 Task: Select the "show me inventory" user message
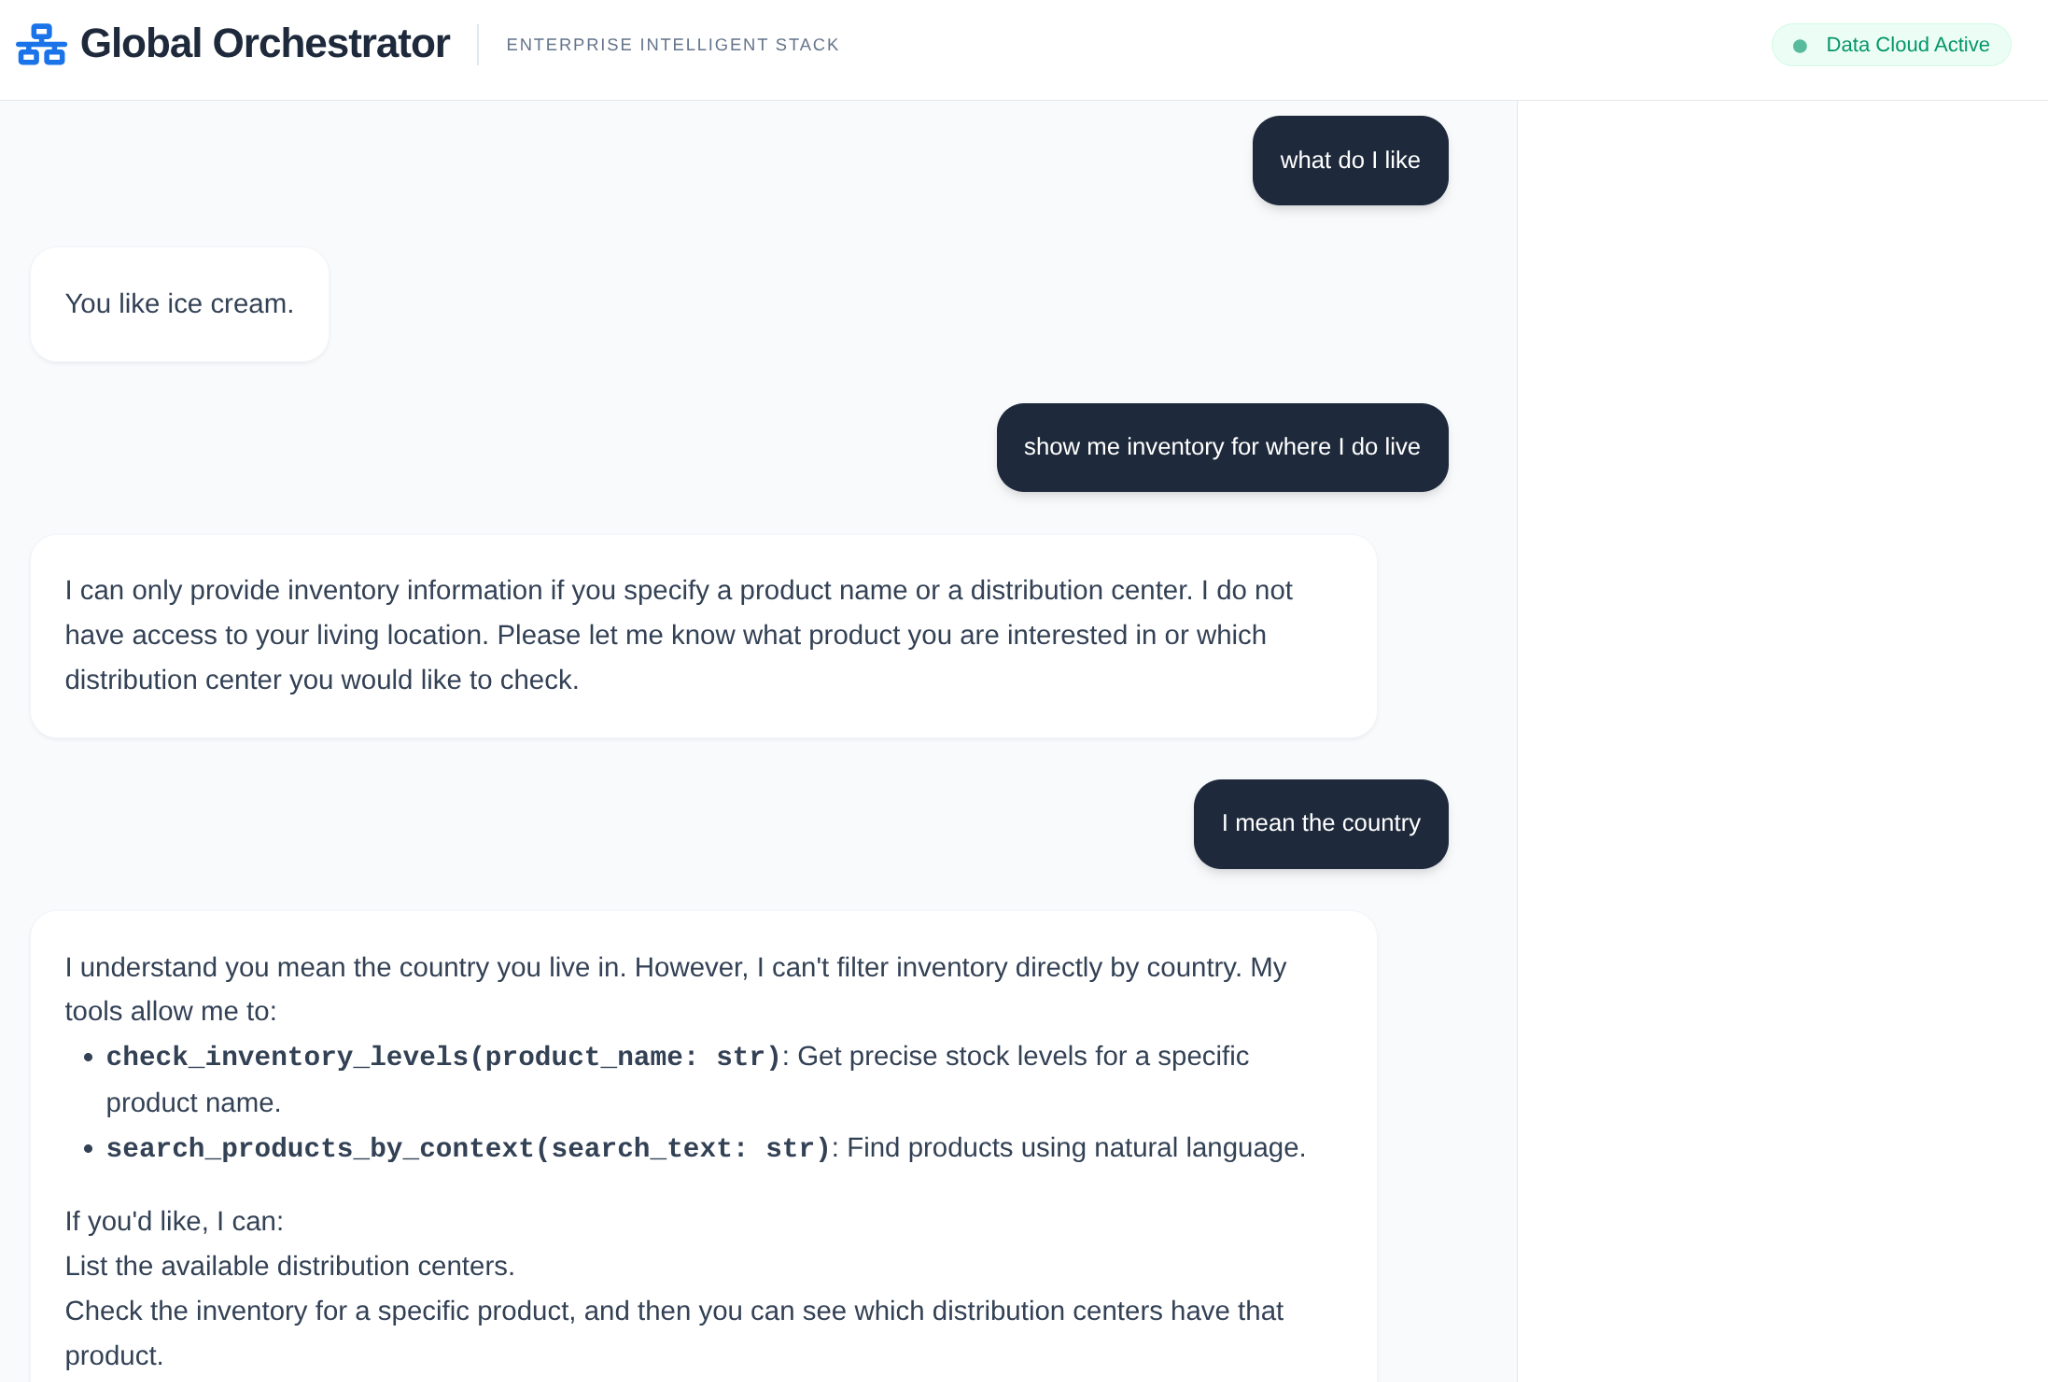pyautogui.click(x=1221, y=447)
